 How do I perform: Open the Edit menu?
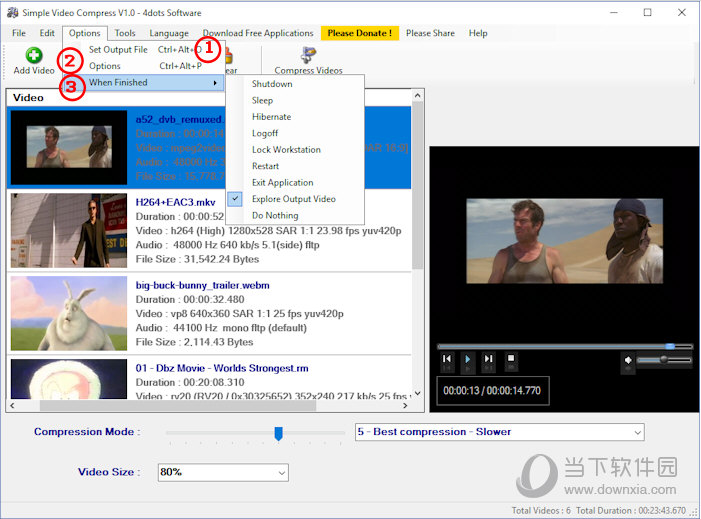(47, 33)
